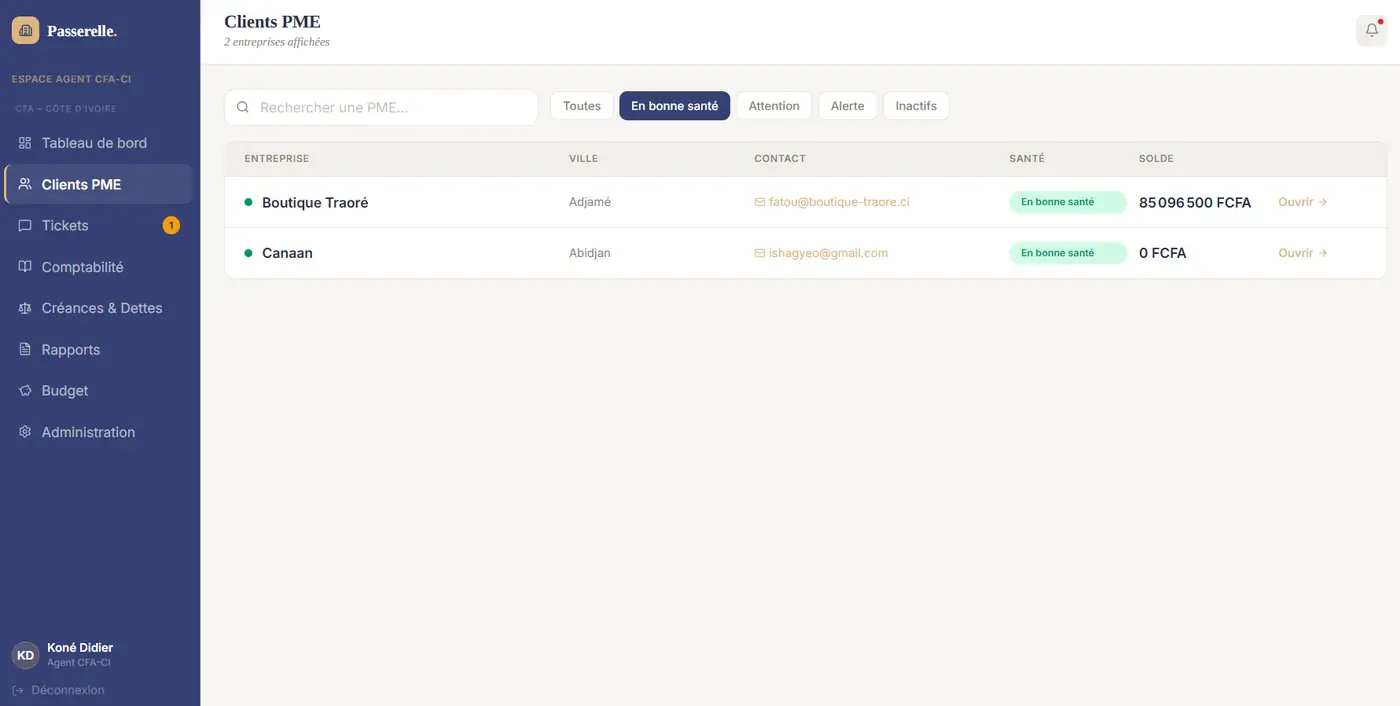Screen dimensions: 1400x706
Task: Click the Déconnexion logout icon
Action: coord(18,690)
